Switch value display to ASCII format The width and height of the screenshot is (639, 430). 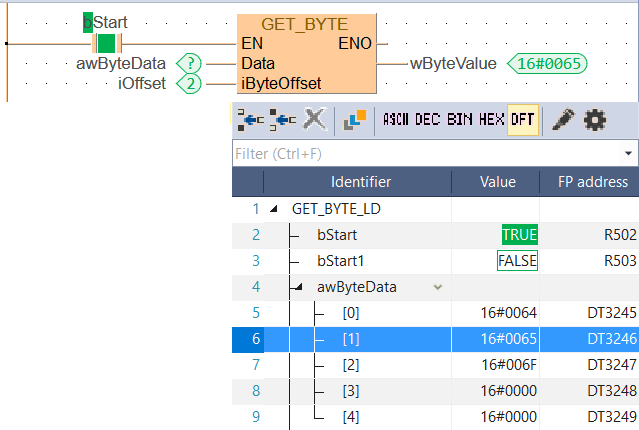[397, 120]
